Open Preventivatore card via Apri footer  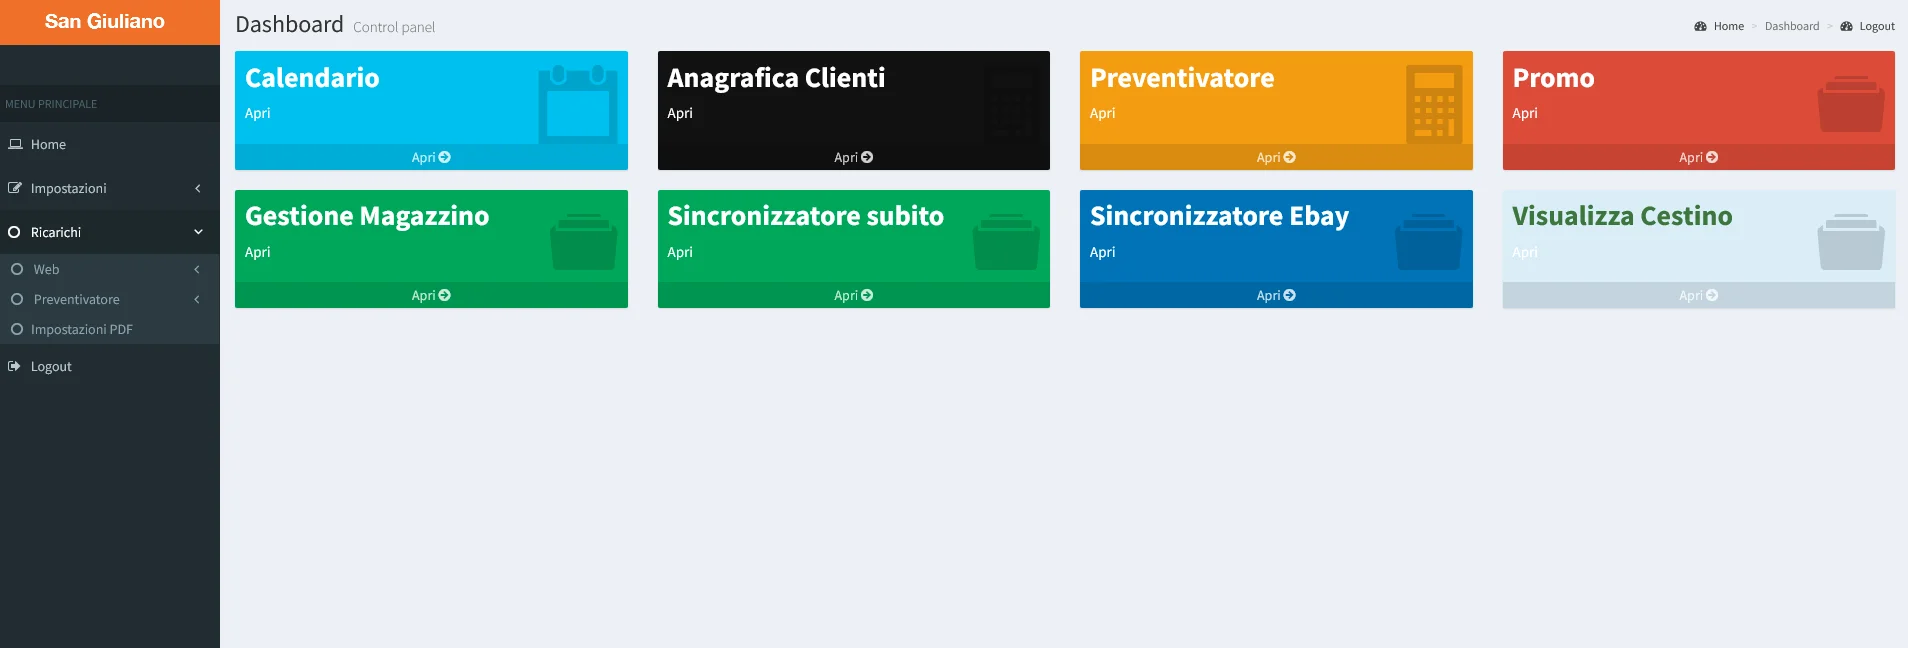[x=1276, y=157]
